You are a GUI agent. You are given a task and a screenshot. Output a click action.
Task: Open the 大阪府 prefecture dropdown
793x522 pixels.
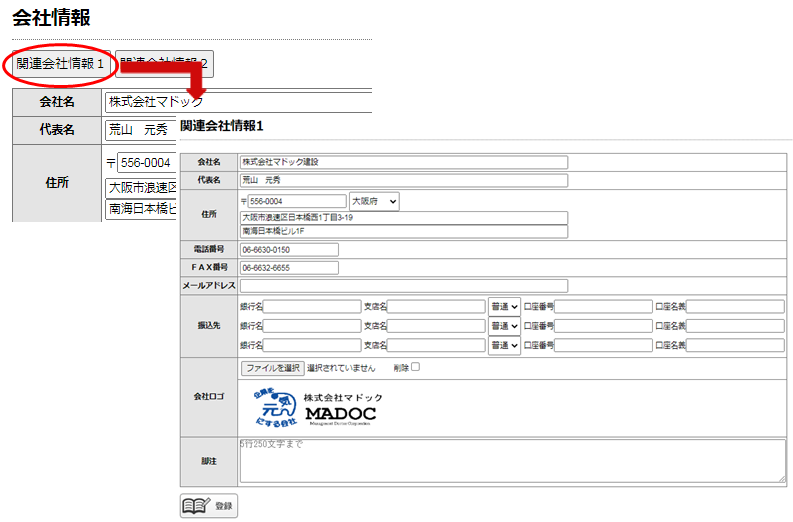tap(373, 202)
